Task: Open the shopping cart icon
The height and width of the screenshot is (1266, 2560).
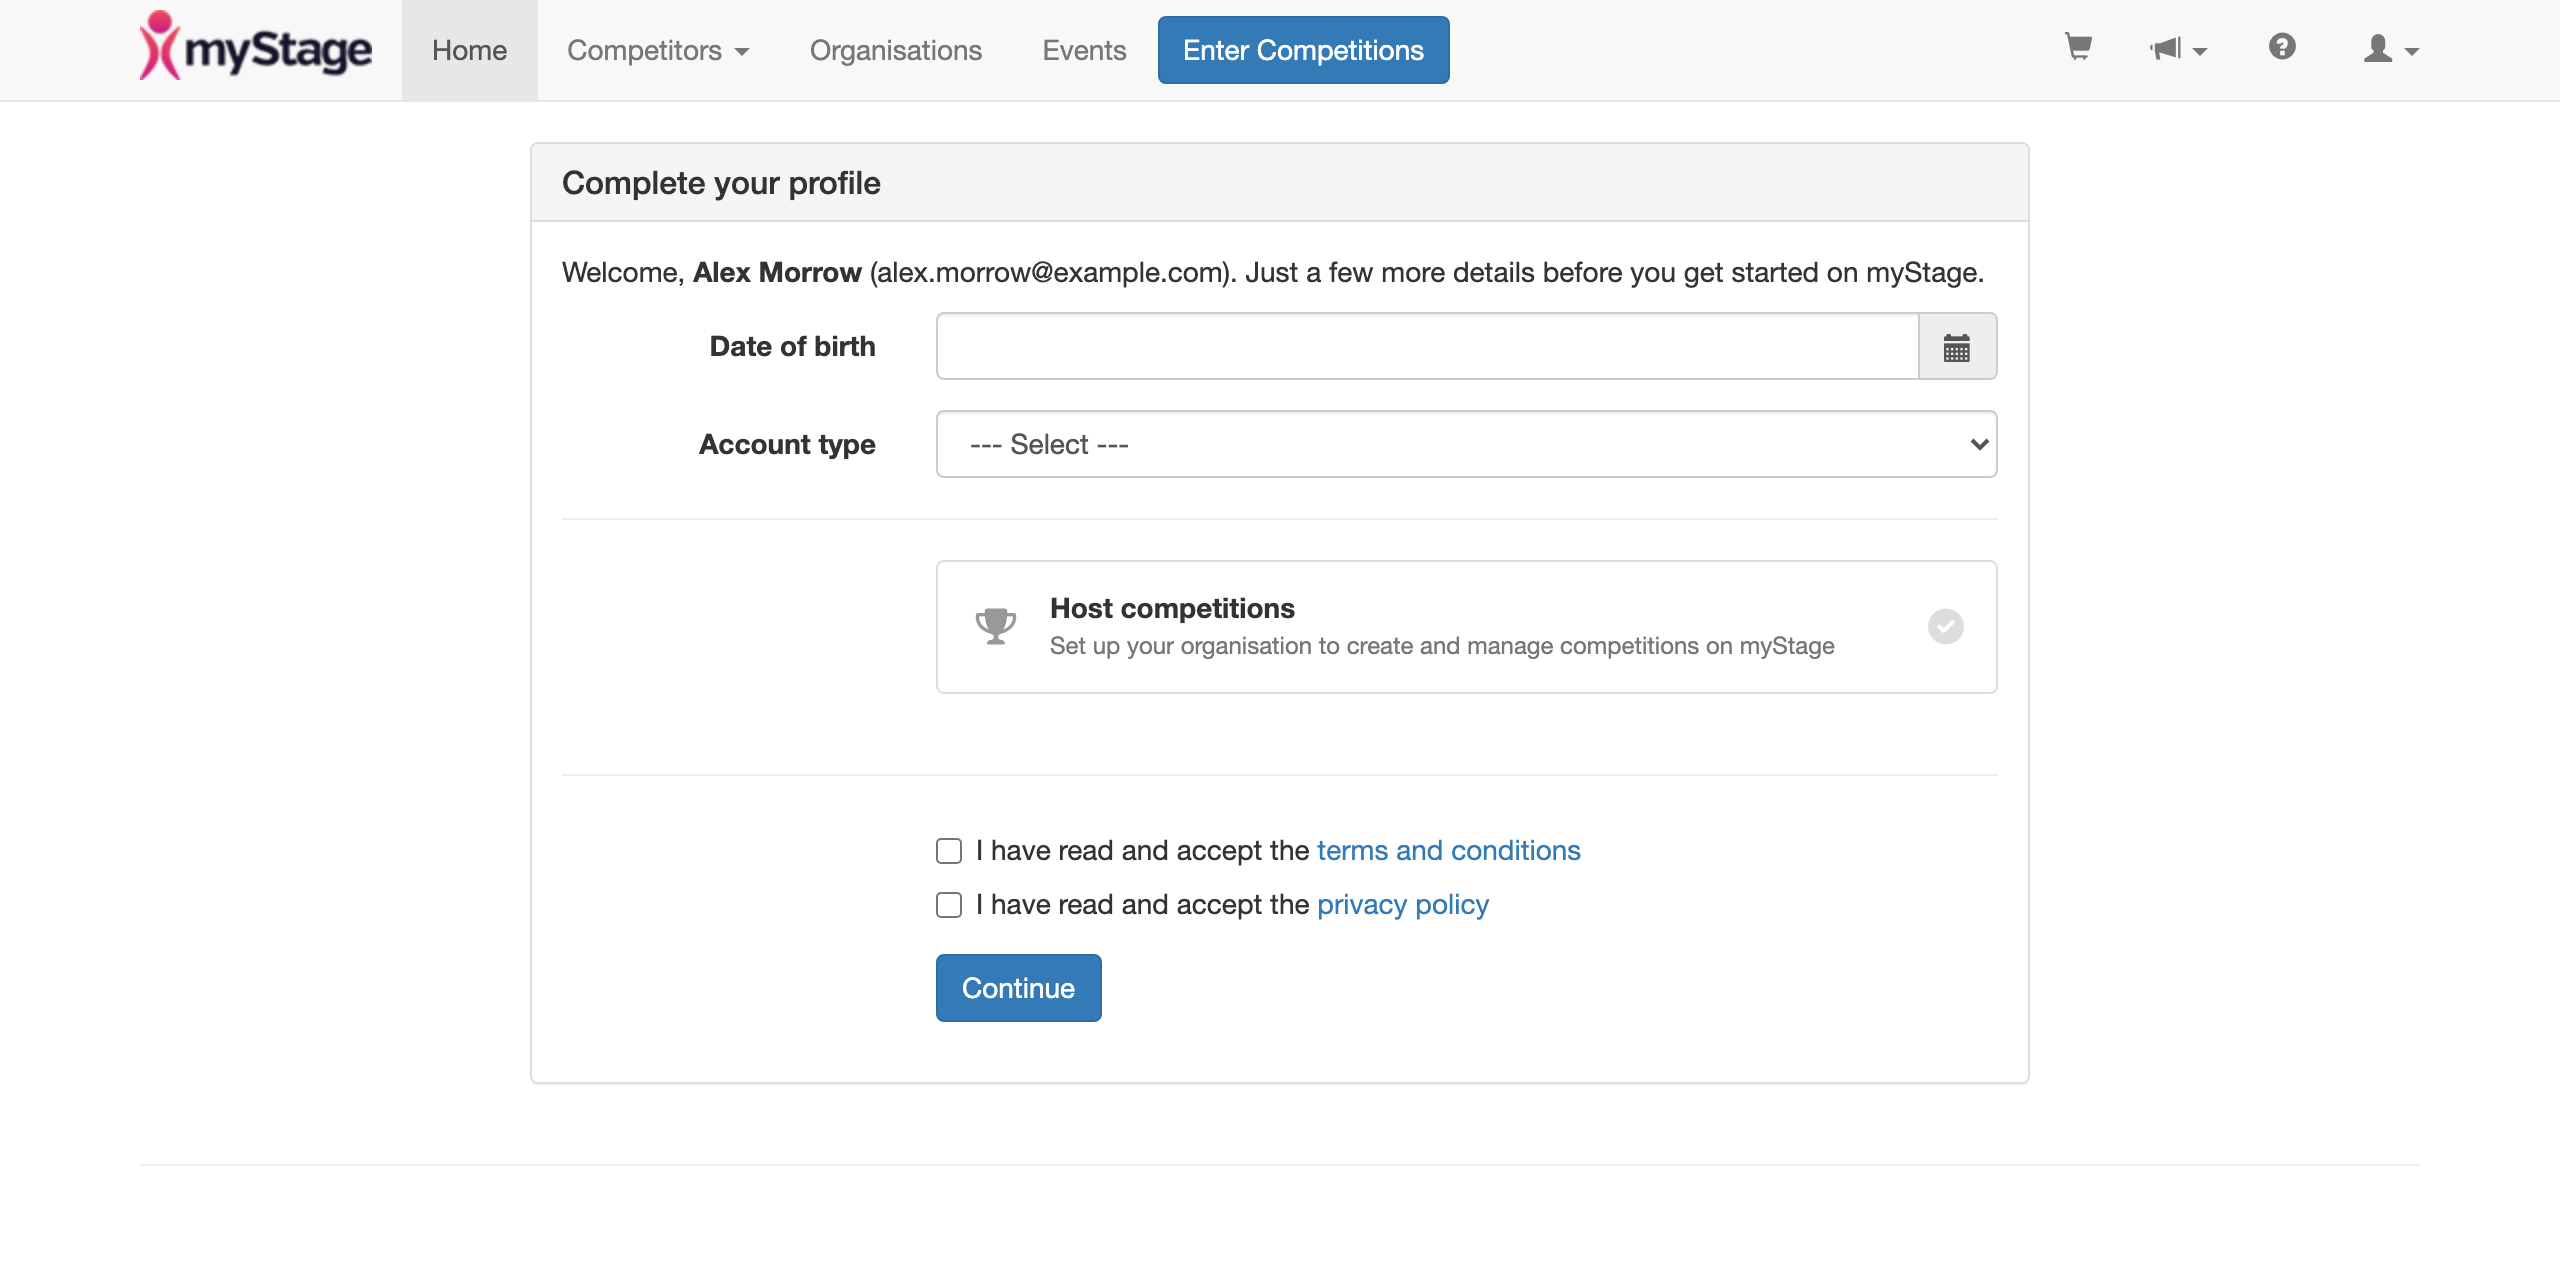Action: 2079,47
